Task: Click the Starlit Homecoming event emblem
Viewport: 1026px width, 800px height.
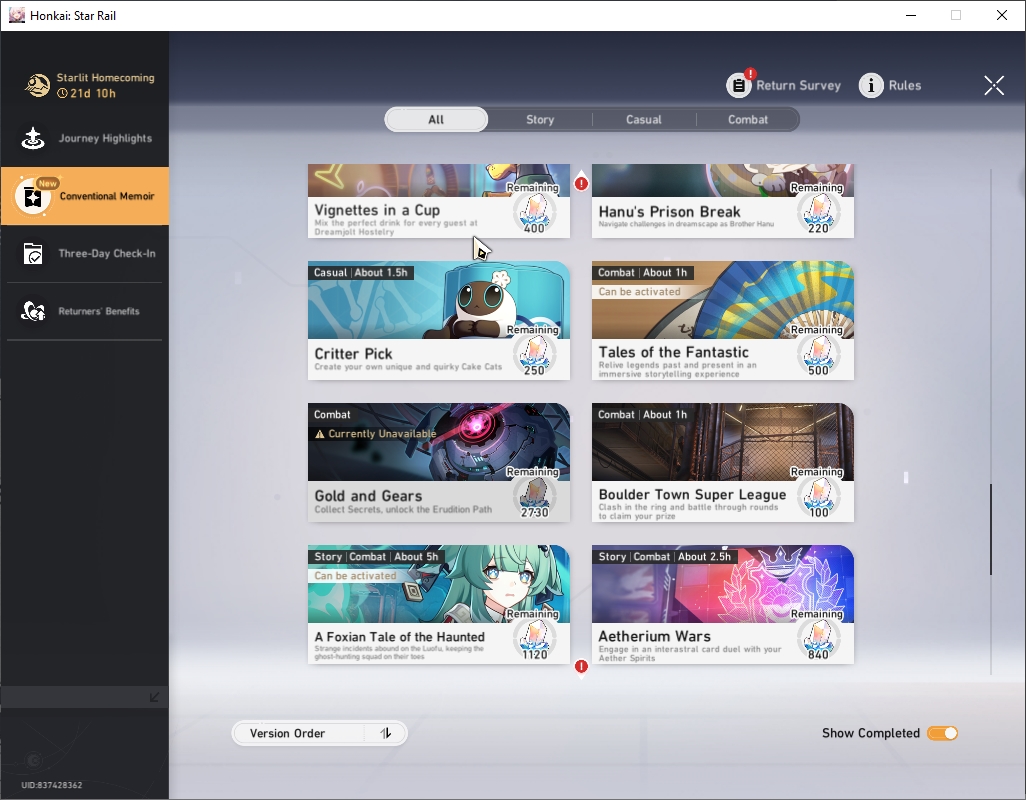Action: tap(37, 85)
